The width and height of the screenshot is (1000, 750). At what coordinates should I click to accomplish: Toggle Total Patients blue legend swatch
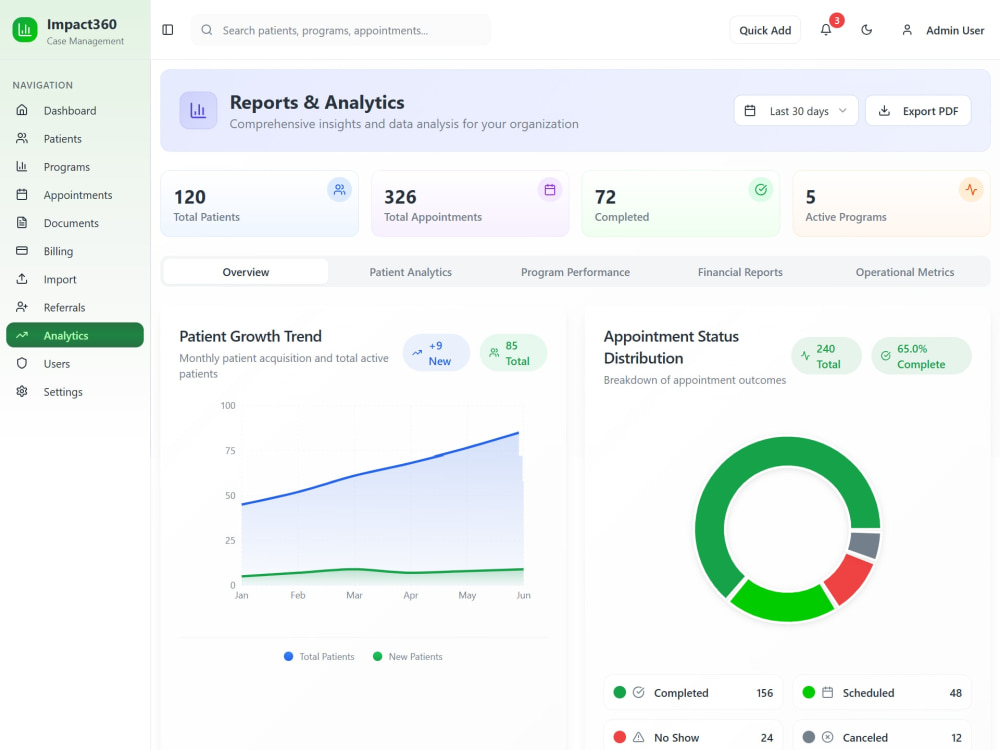tap(288, 656)
